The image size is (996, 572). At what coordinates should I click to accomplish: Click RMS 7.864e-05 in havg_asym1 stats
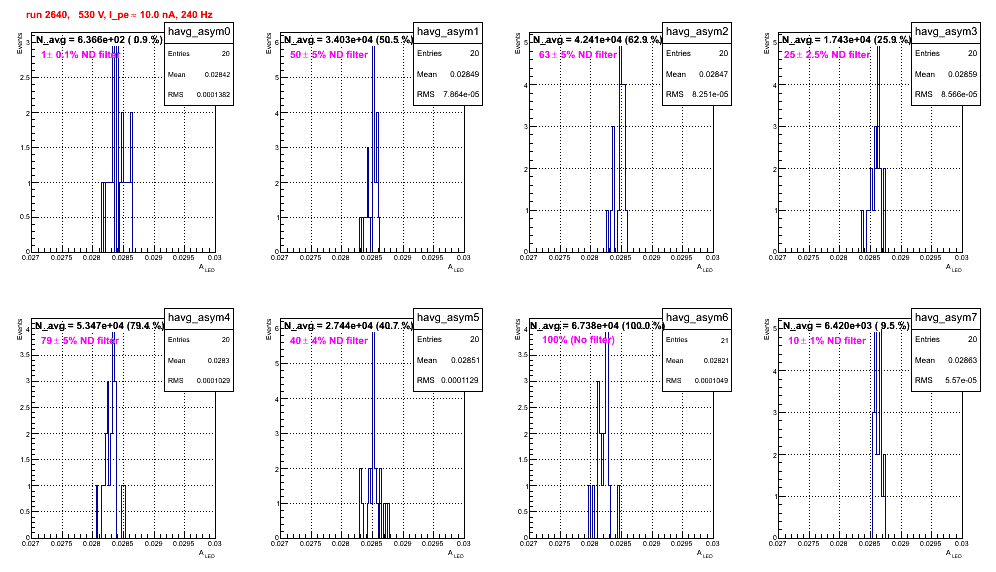tap(448, 94)
